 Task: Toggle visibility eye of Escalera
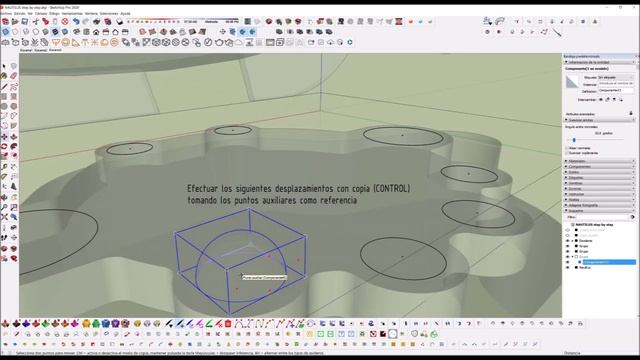[567, 241]
